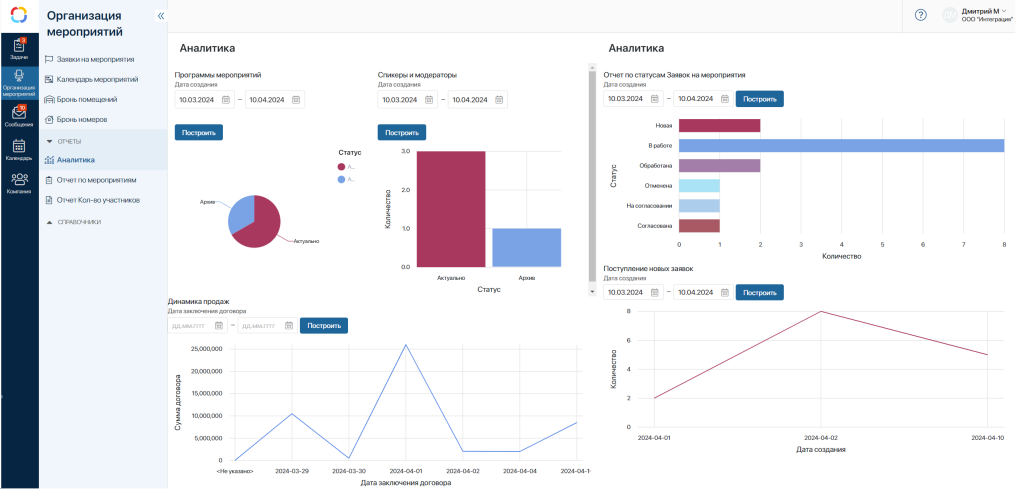
Task: Collapse the ОТЧЕТЫ section
Action: (x=50, y=141)
